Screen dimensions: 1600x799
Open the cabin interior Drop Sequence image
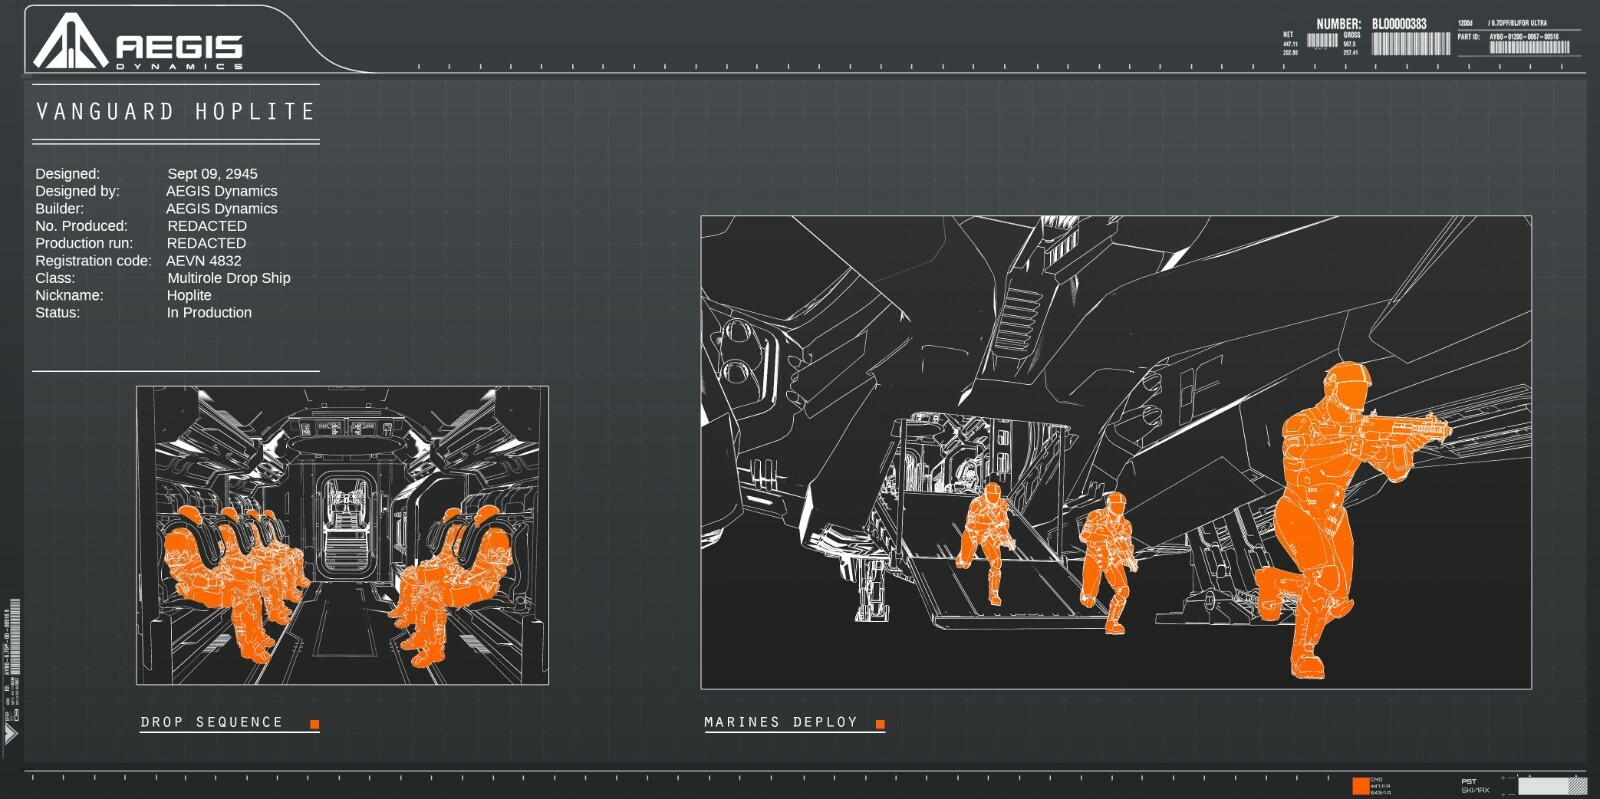(342, 535)
